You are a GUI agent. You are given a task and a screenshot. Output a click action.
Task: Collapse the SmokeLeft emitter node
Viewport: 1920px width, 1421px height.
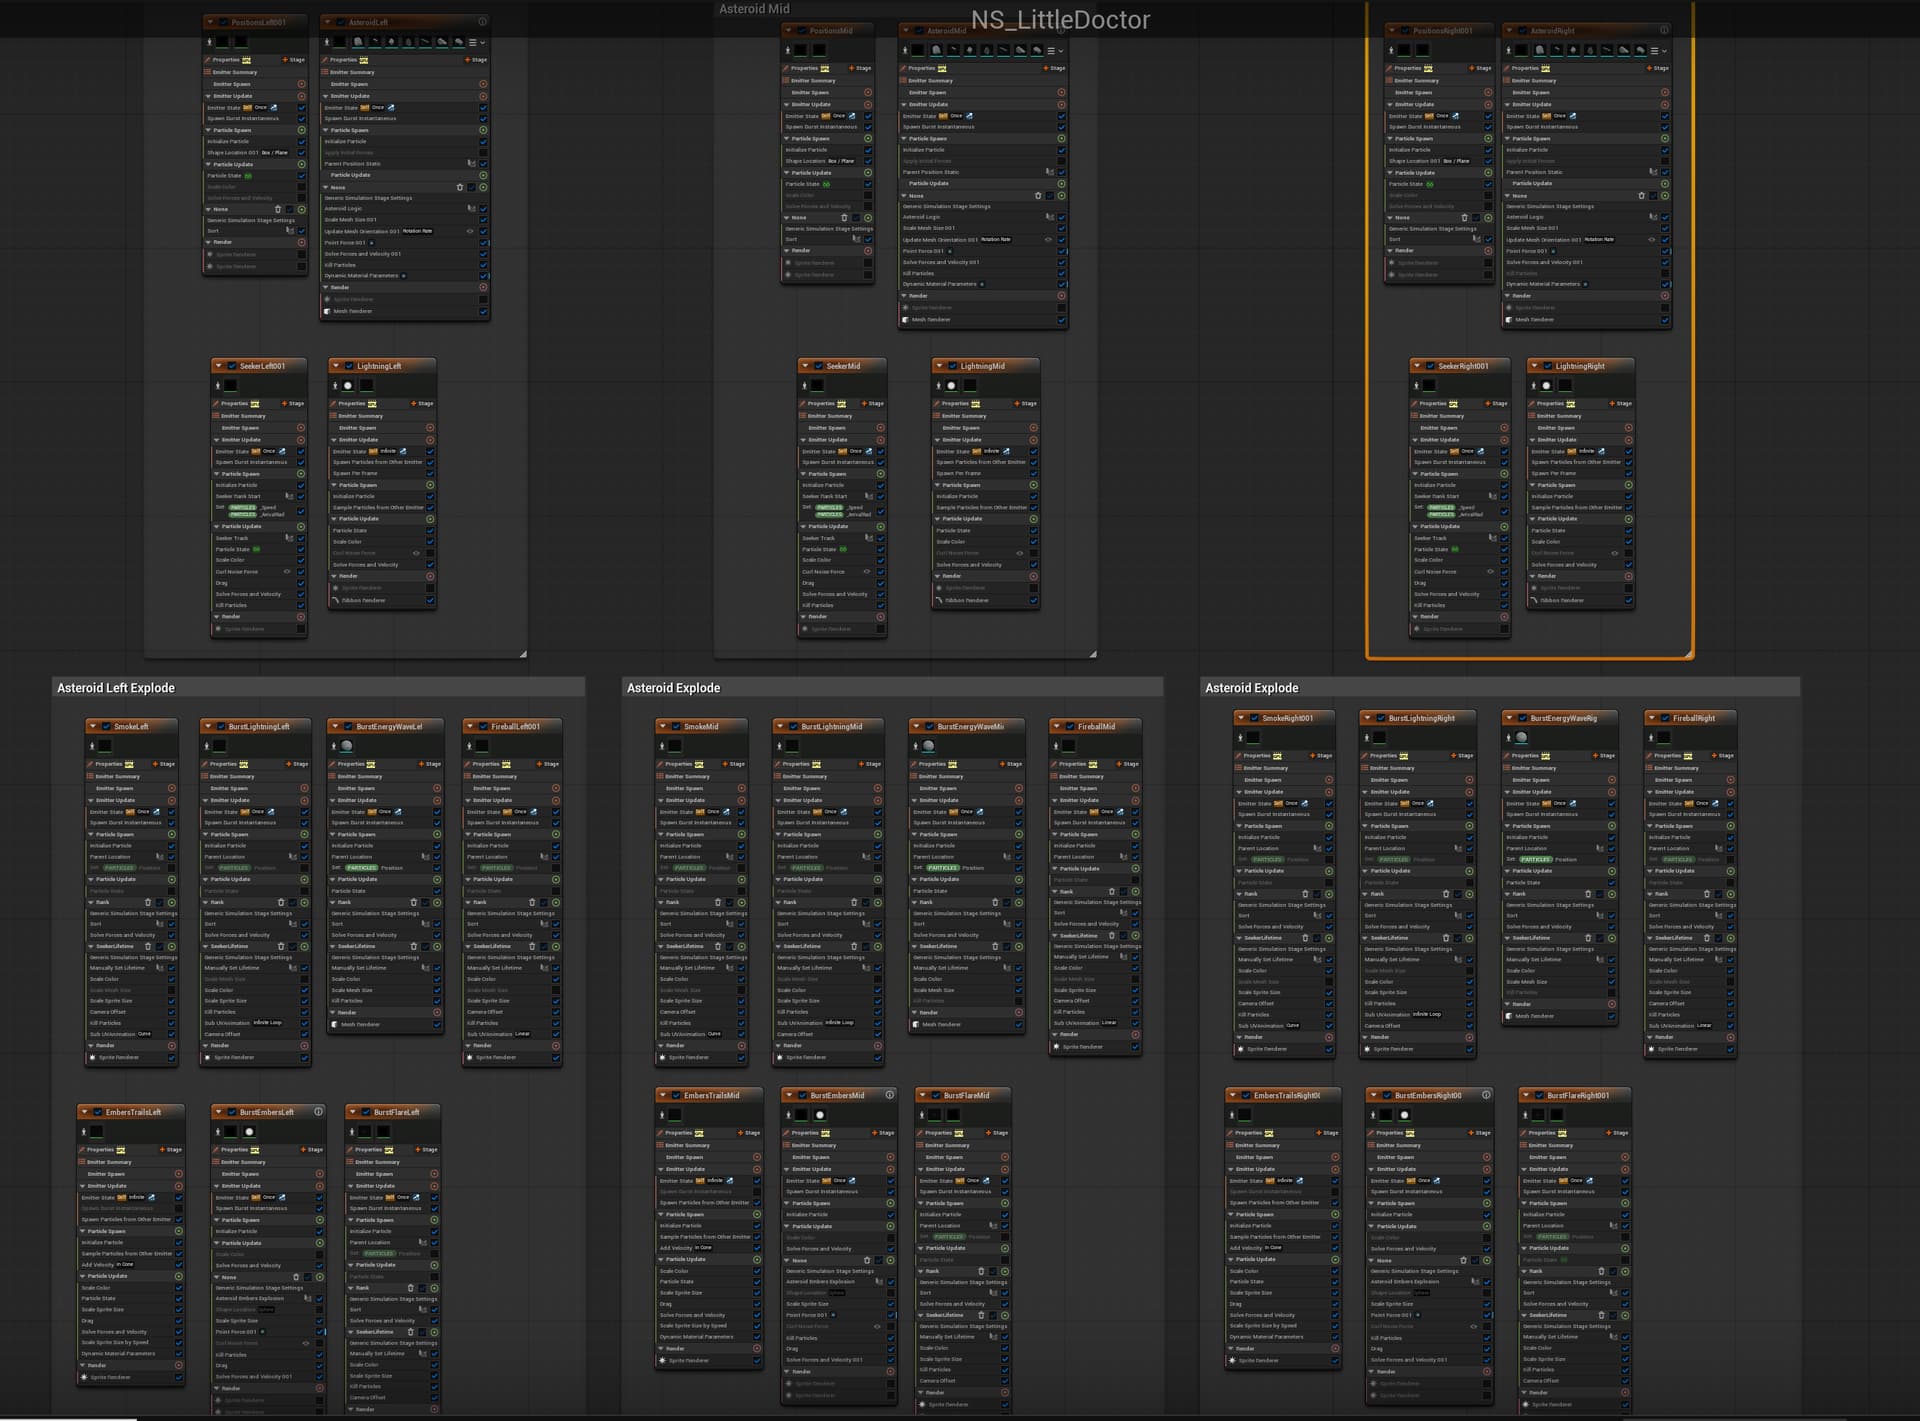click(x=93, y=727)
